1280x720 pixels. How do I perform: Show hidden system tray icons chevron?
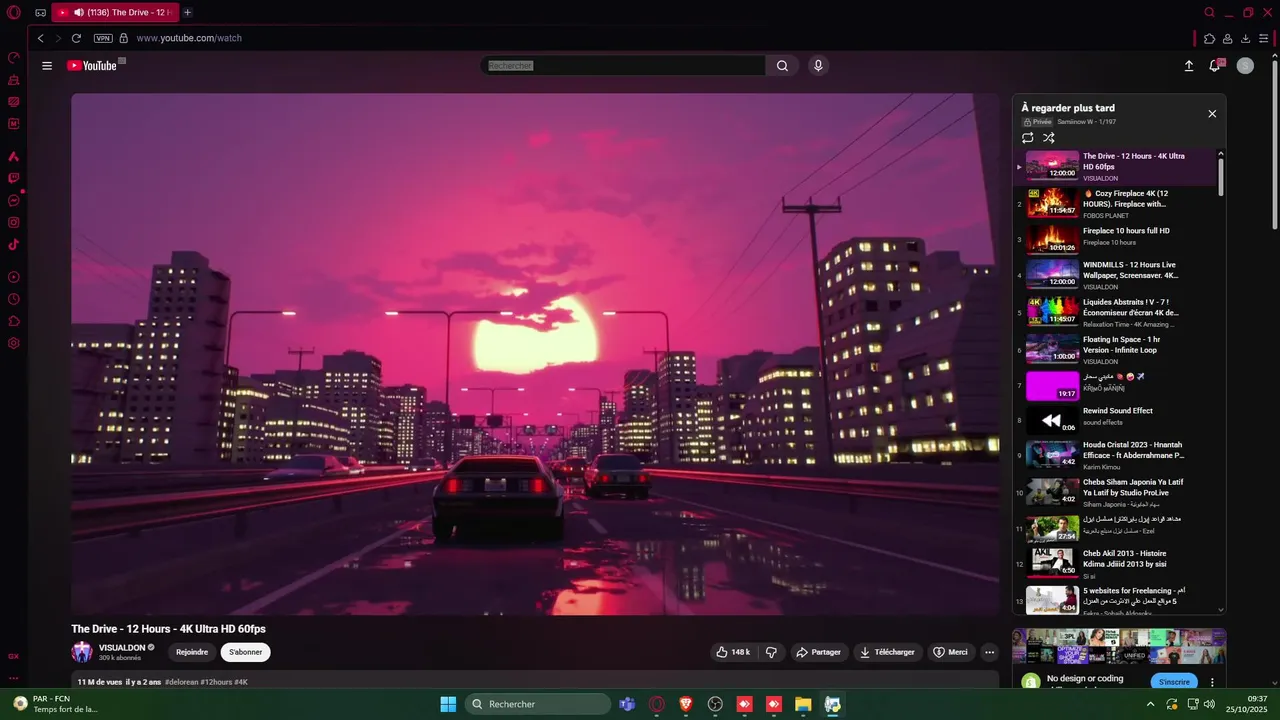coord(1150,704)
